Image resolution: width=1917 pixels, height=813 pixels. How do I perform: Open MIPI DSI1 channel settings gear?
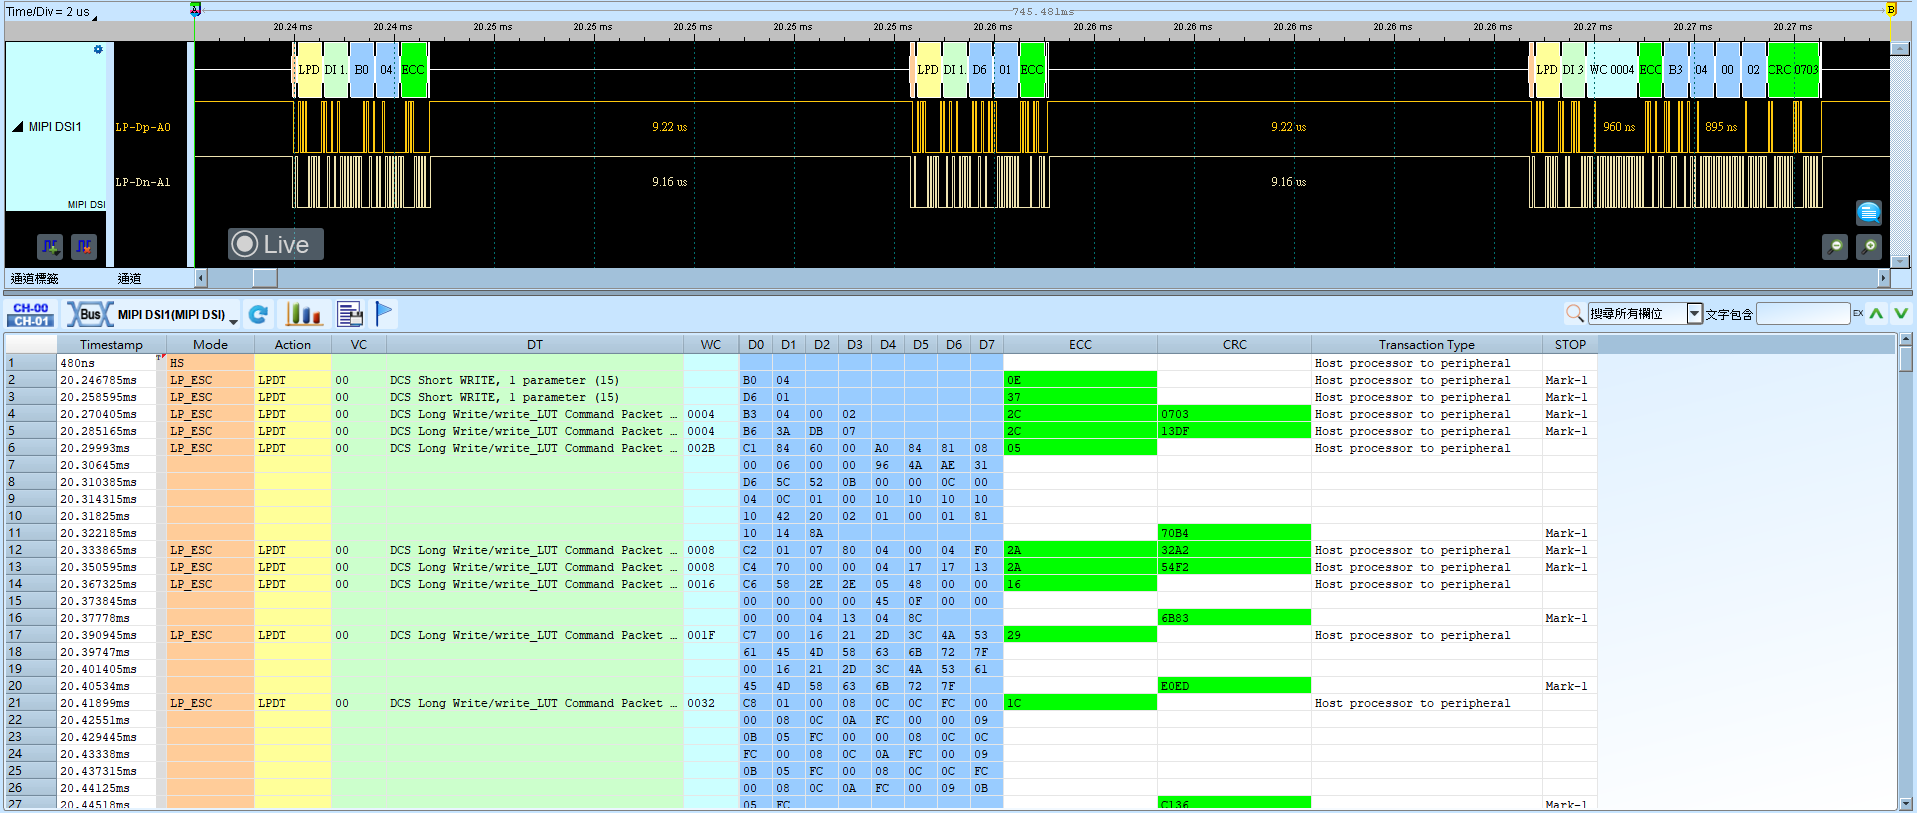point(98,49)
